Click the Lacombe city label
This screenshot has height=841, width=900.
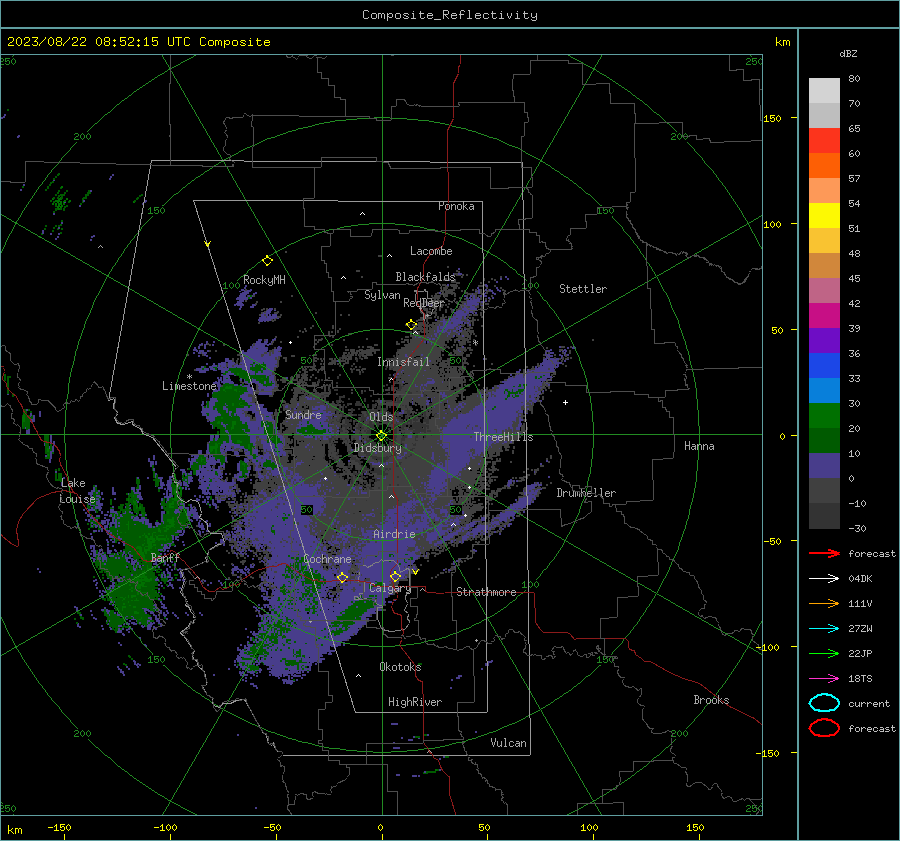coord(431,251)
